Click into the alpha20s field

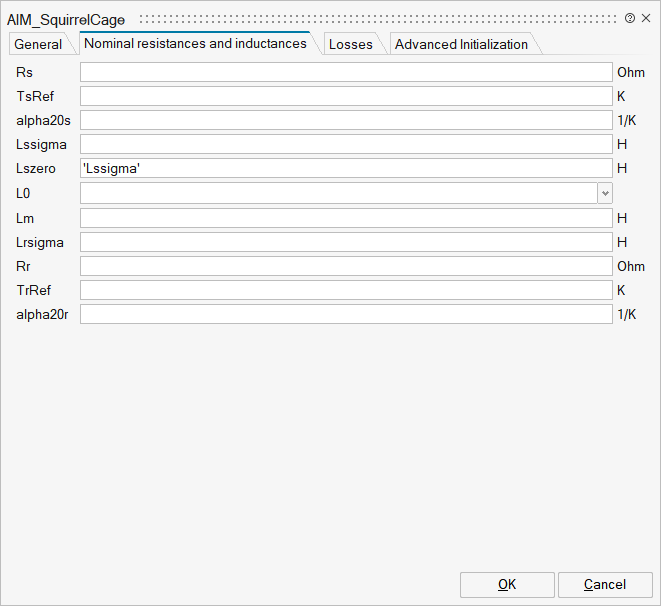[x=345, y=120]
